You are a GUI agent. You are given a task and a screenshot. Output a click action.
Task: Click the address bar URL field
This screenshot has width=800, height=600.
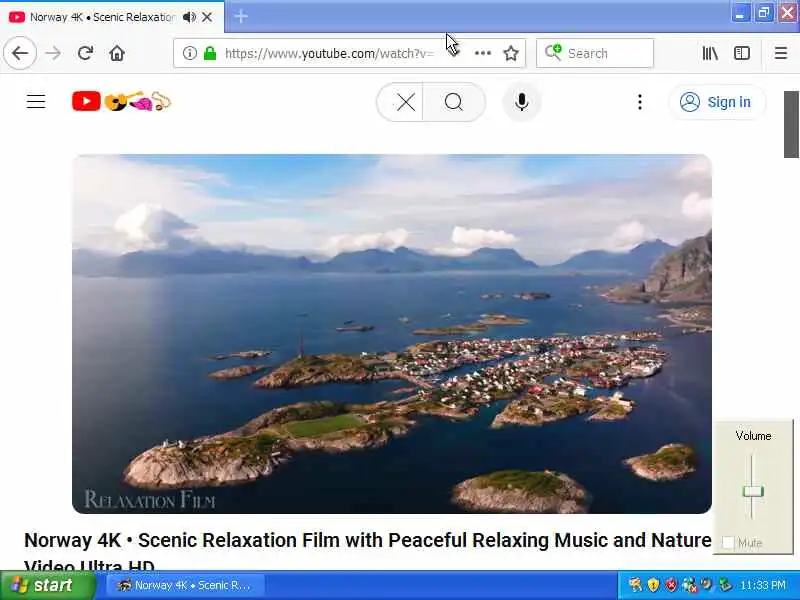click(x=329, y=53)
